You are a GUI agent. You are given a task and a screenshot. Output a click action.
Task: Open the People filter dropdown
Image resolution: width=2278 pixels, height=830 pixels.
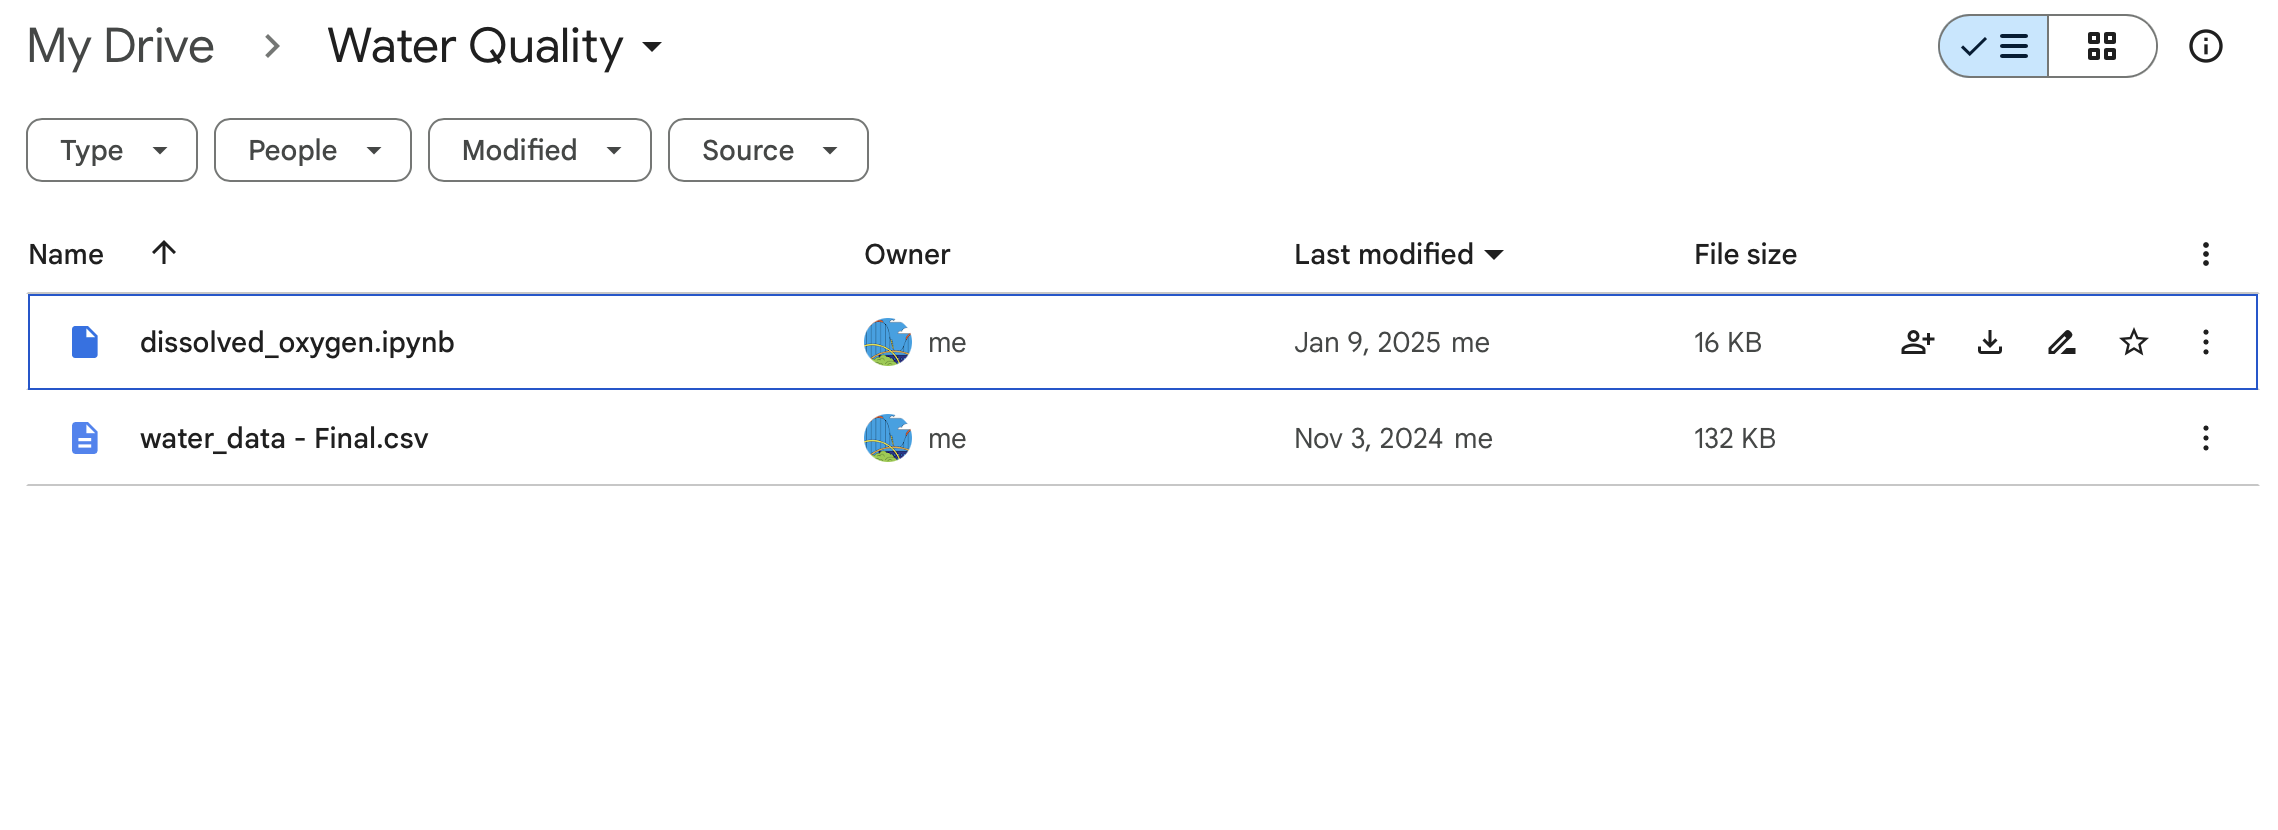(313, 150)
